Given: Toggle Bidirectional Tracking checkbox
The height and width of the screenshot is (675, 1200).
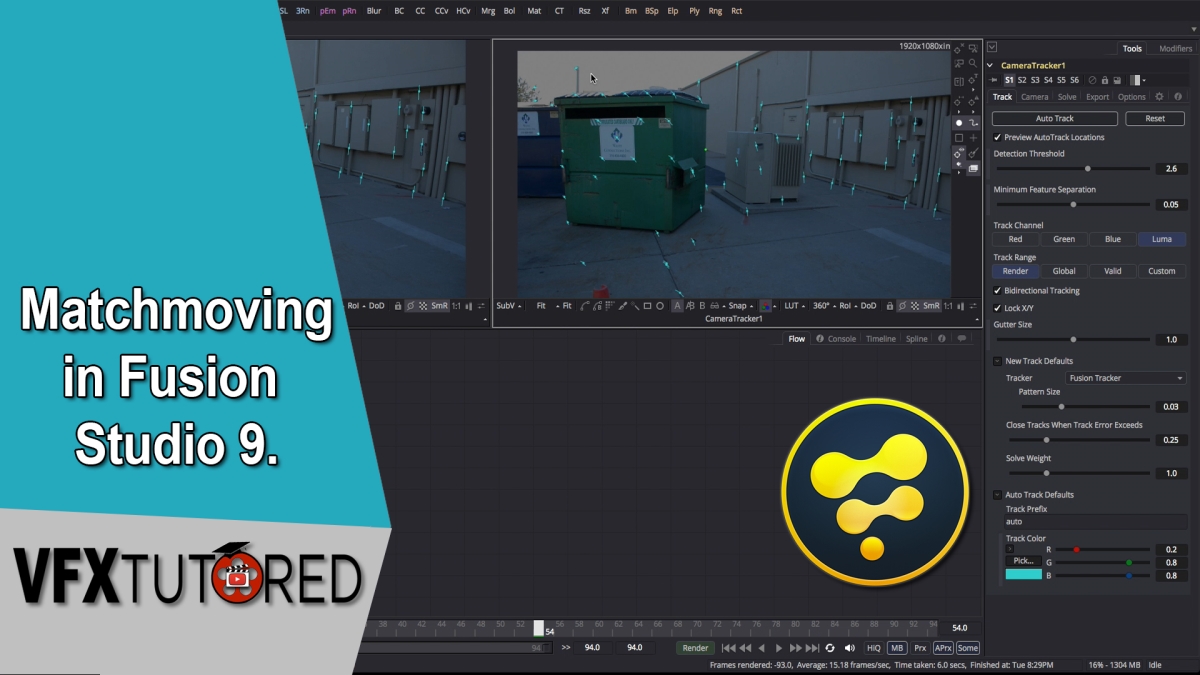Looking at the screenshot, I should click(x=997, y=291).
